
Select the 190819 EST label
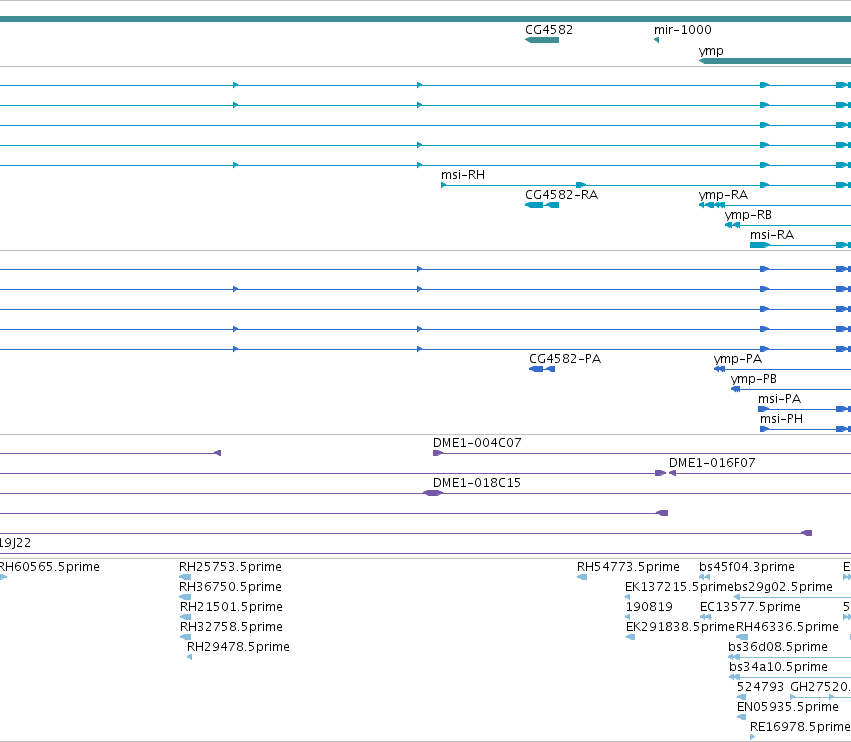pyautogui.click(x=649, y=607)
